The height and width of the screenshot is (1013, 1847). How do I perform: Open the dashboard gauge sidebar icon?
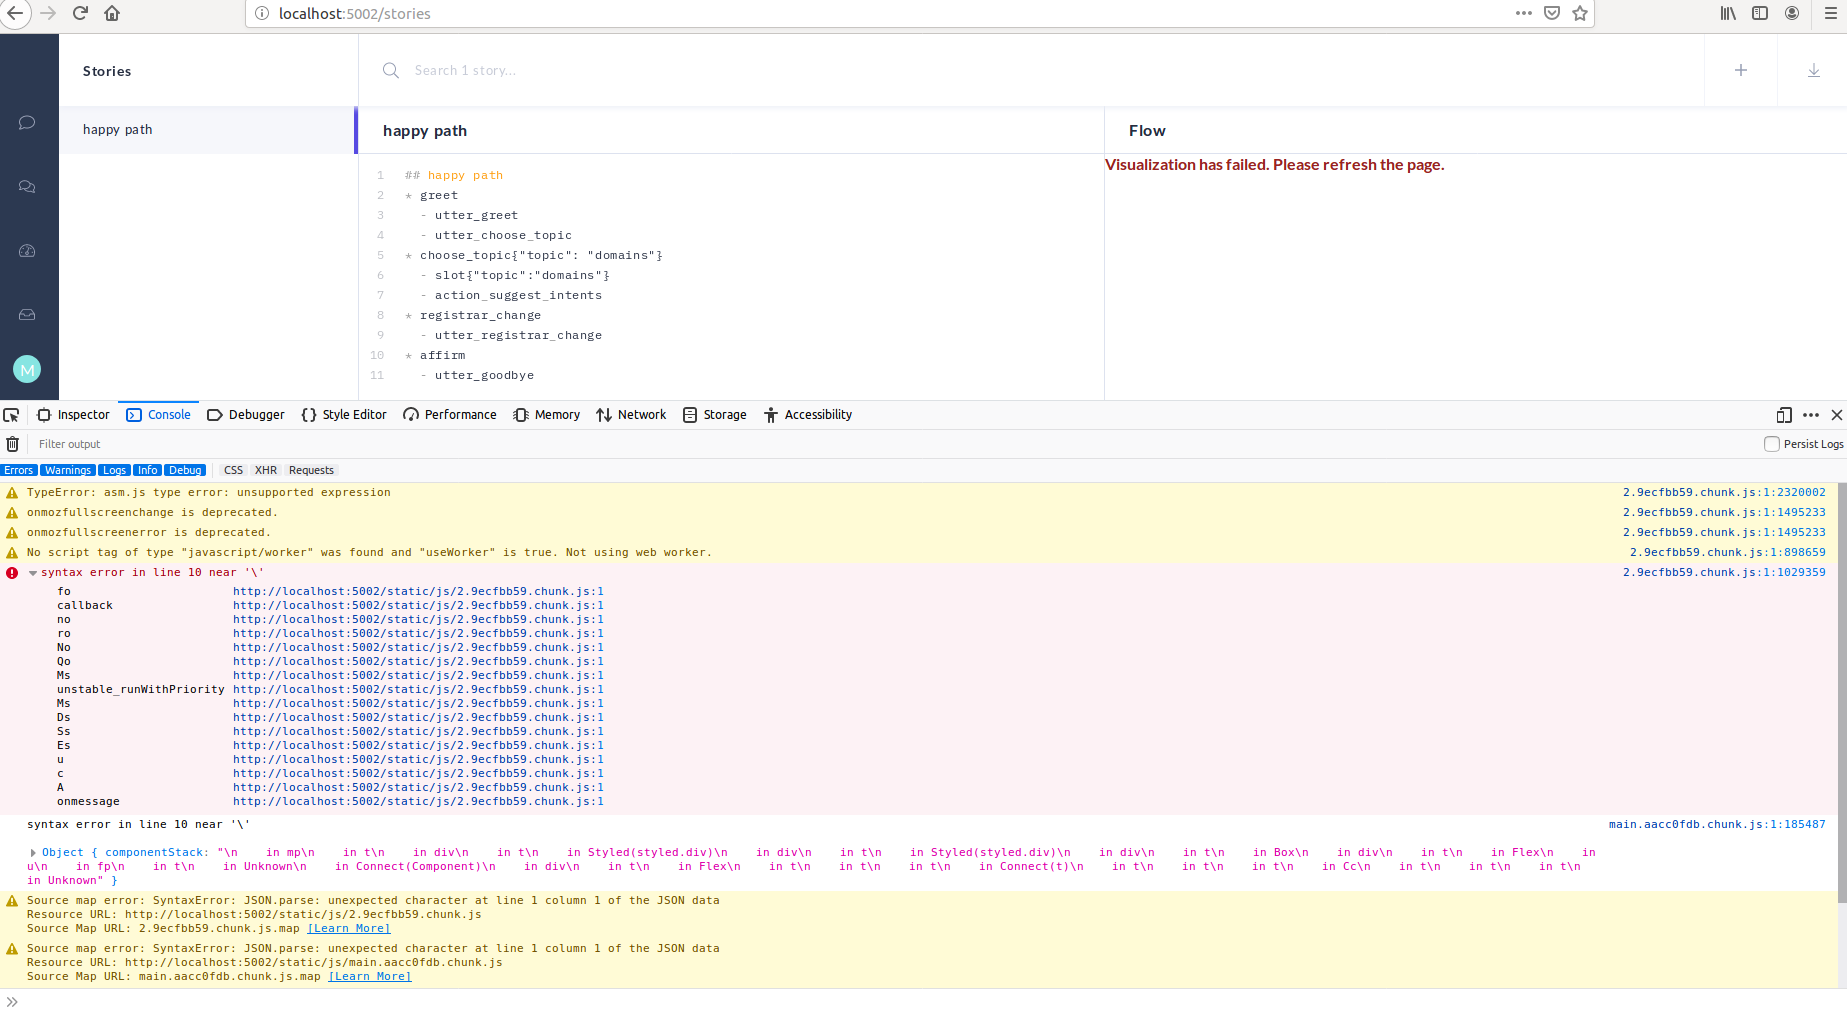tap(27, 250)
